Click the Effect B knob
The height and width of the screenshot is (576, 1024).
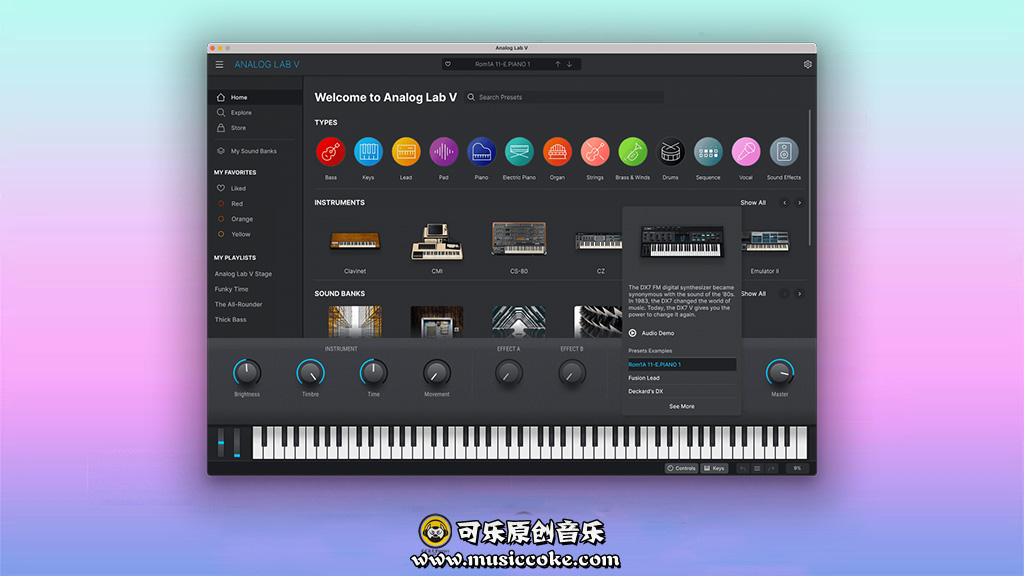click(x=572, y=373)
